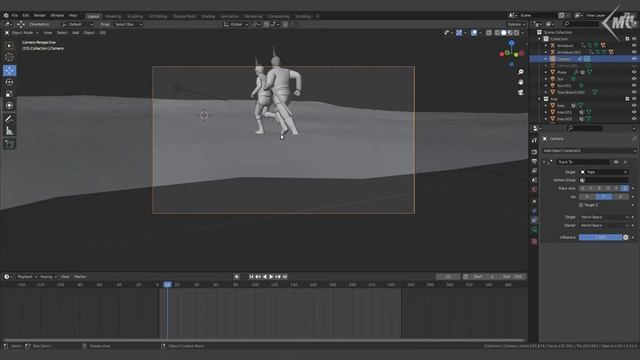Click the timeline Playback button

point(27,277)
